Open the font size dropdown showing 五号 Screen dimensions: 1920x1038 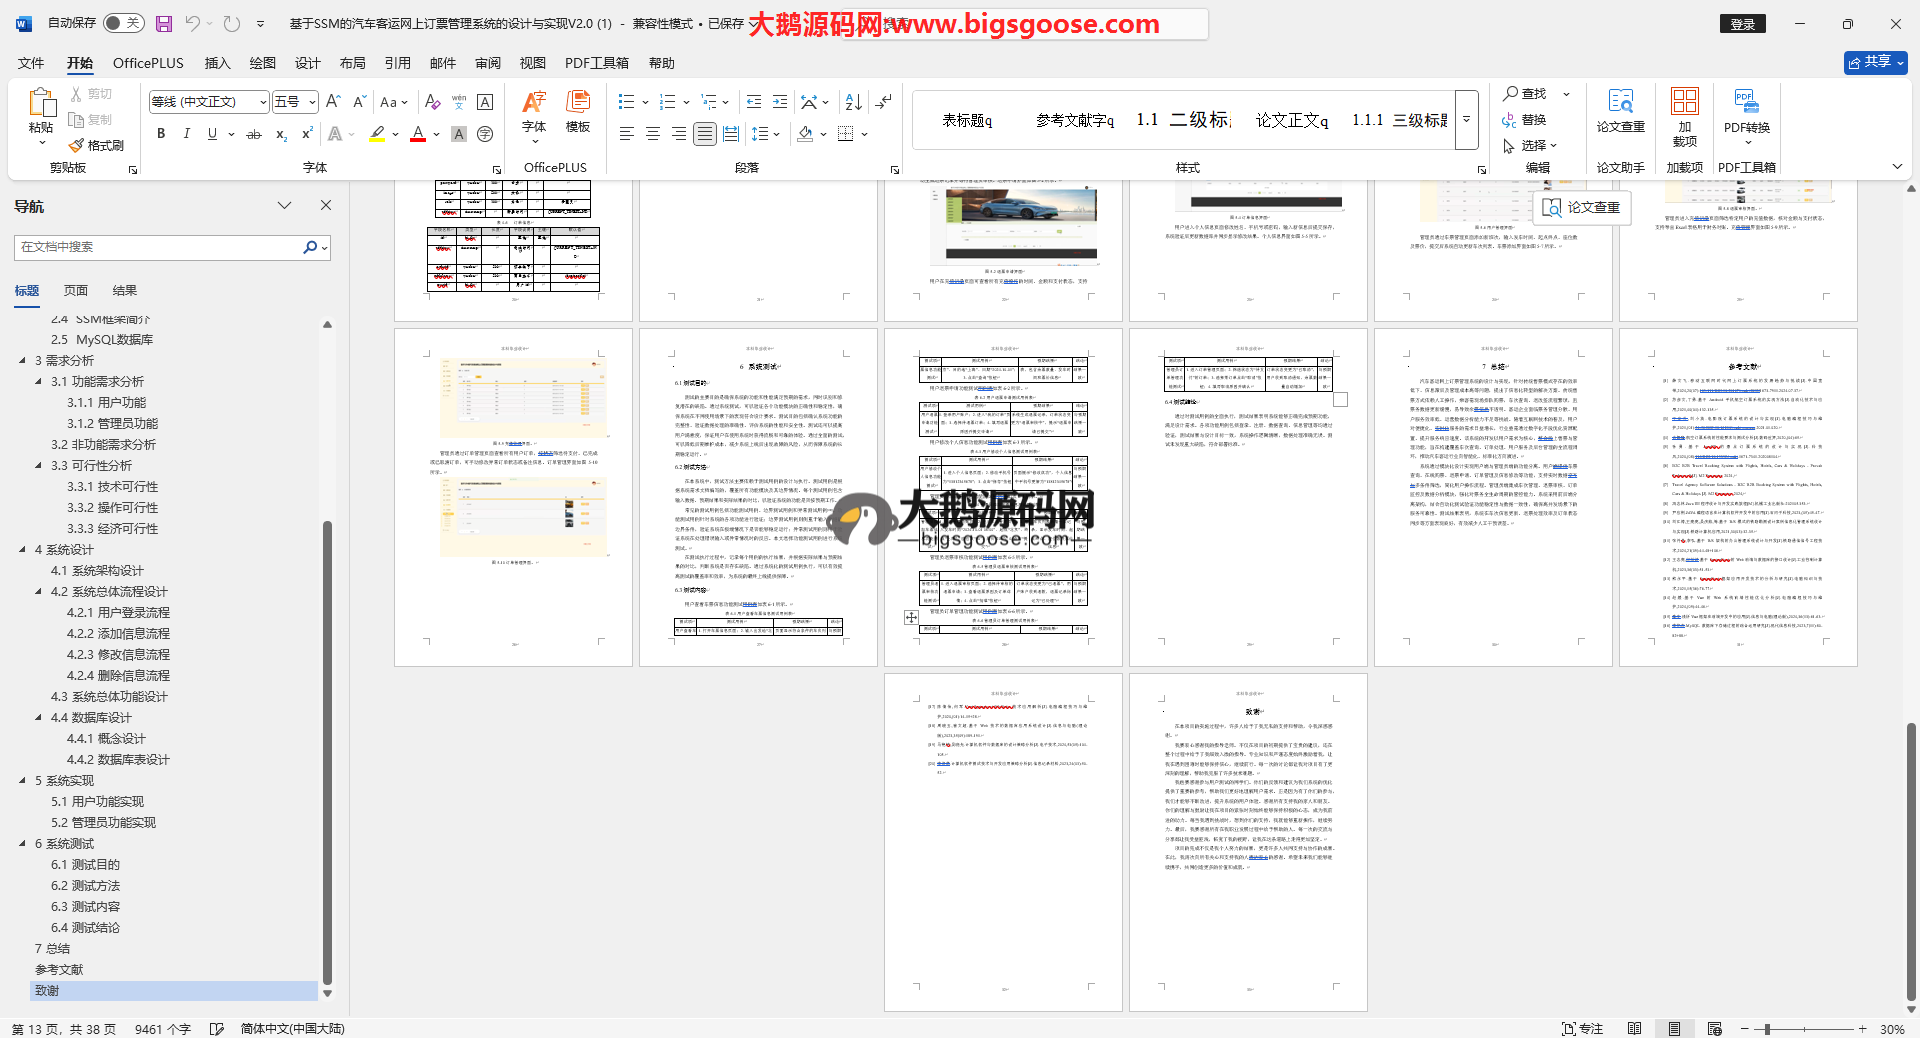click(x=296, y=102)
